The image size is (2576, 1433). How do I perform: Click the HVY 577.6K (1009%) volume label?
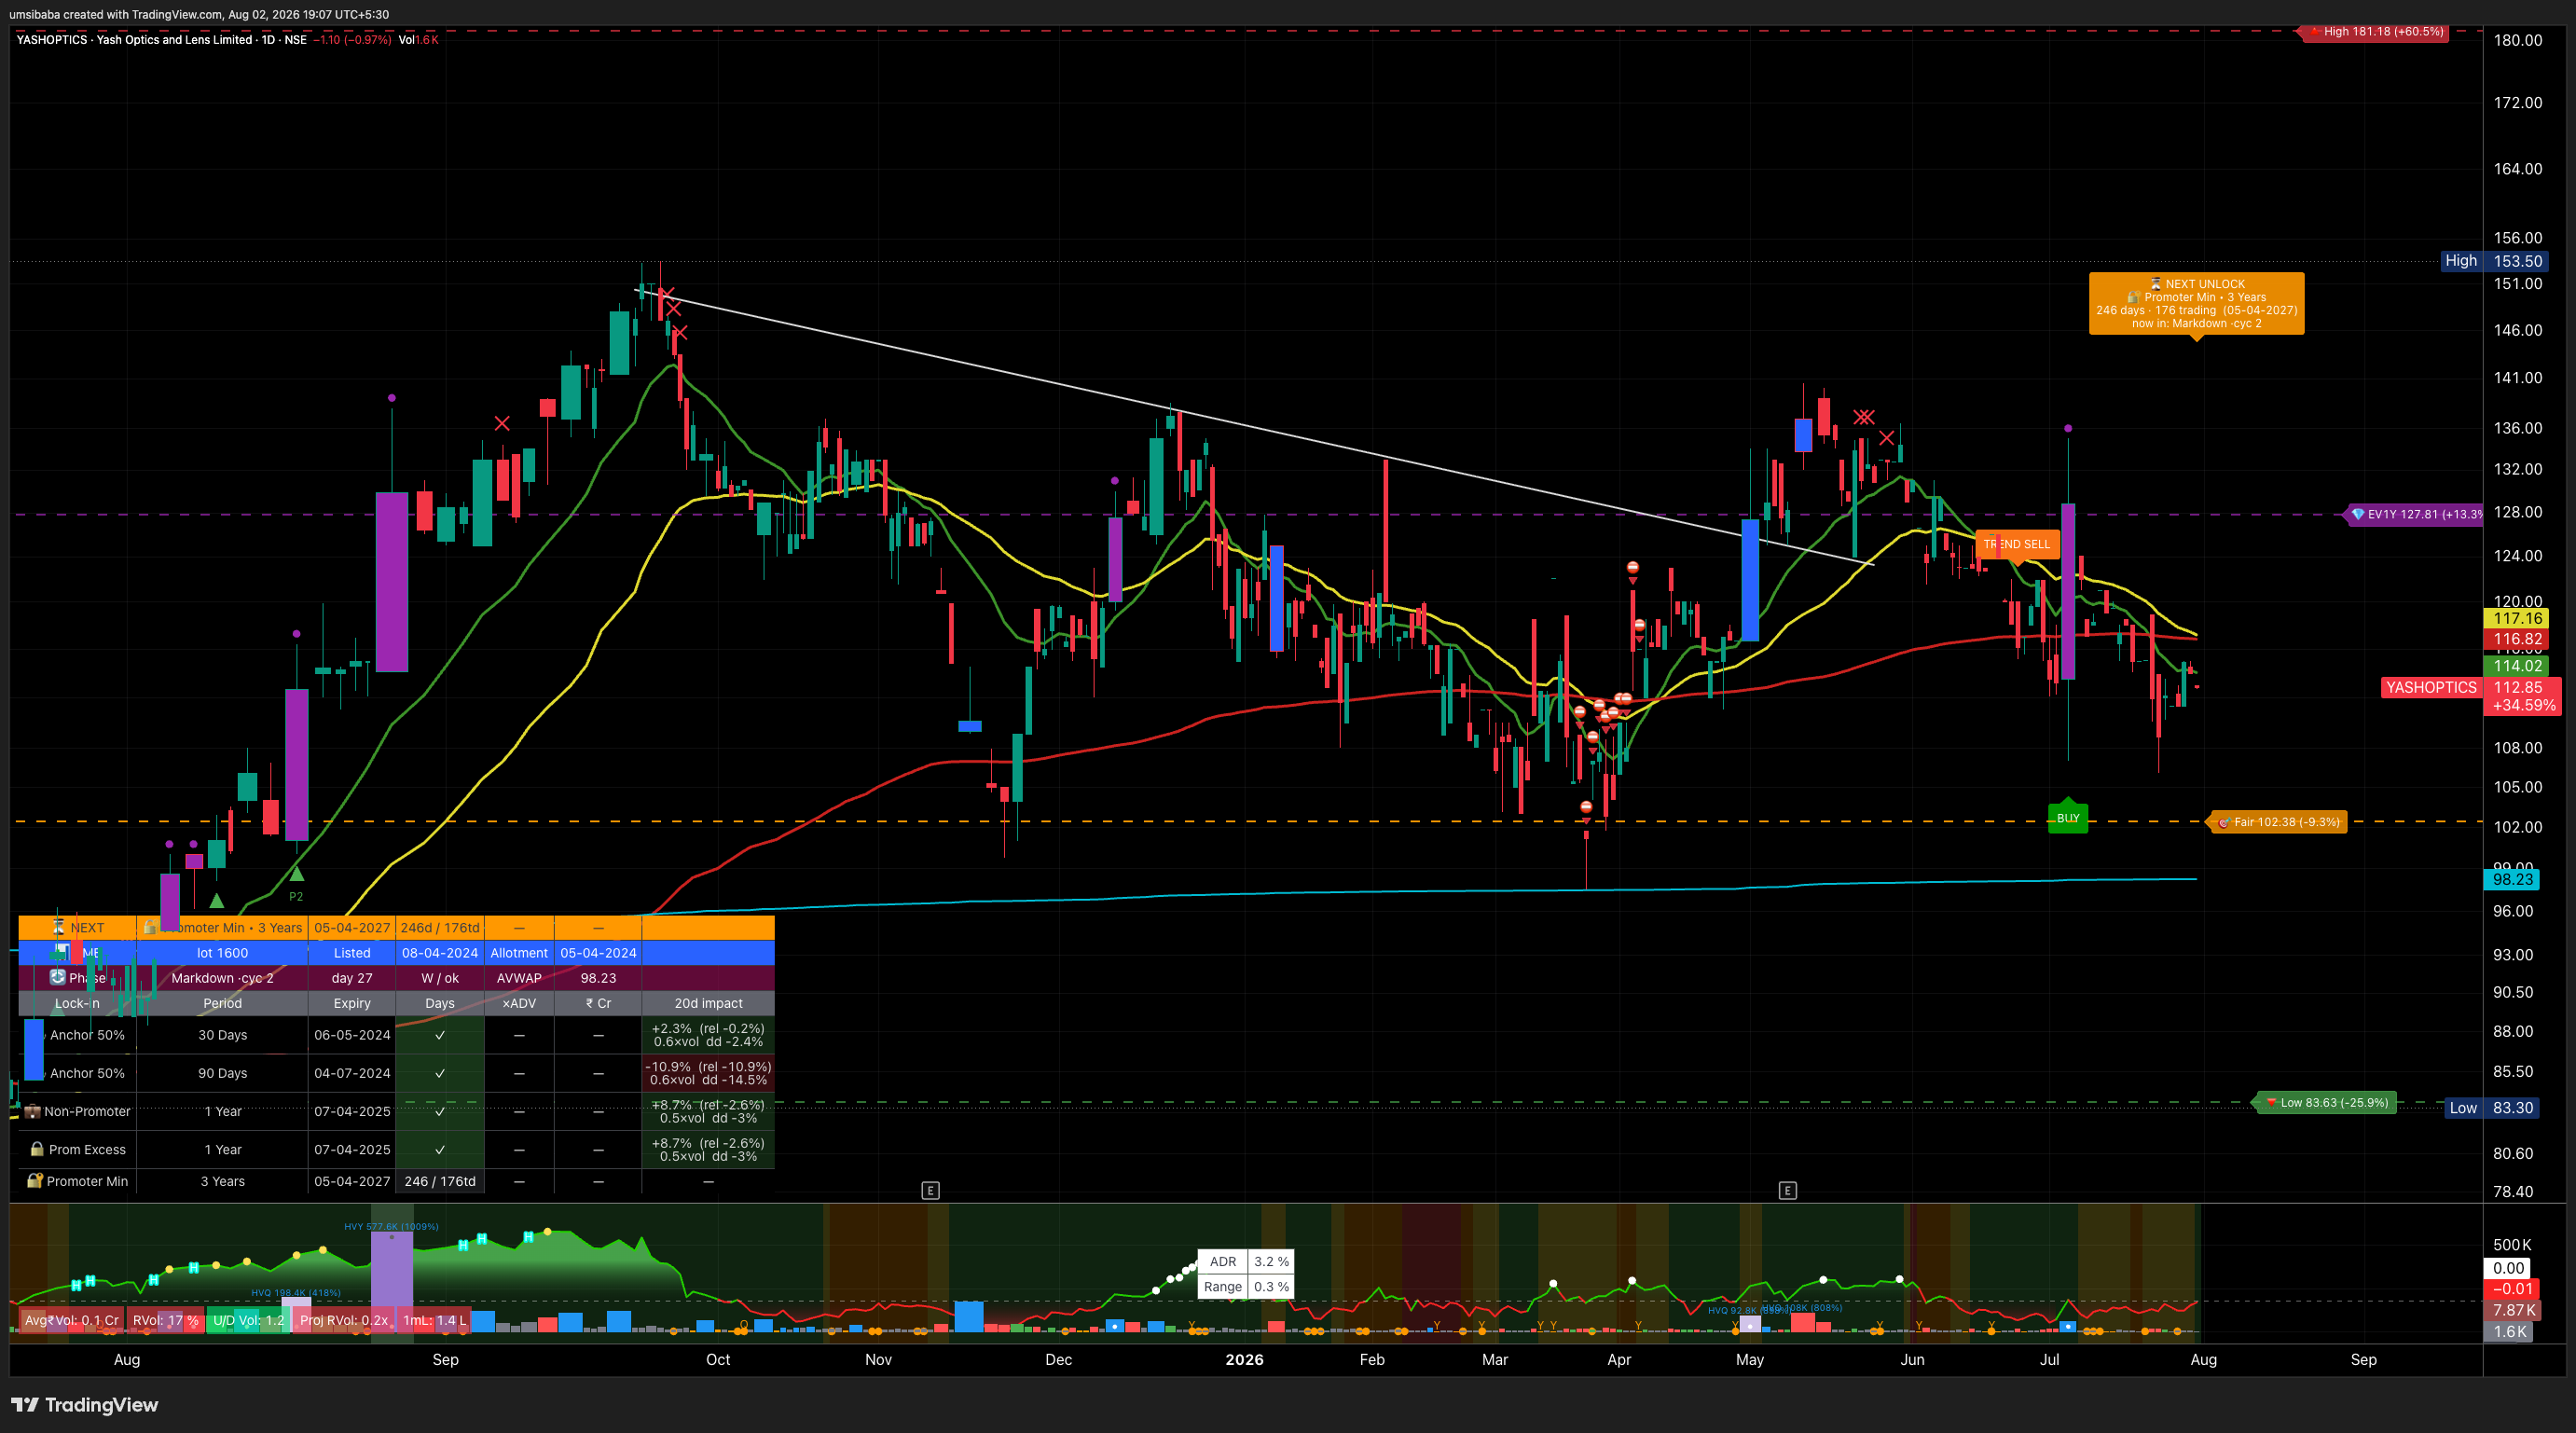click(x=391, y=1226)
